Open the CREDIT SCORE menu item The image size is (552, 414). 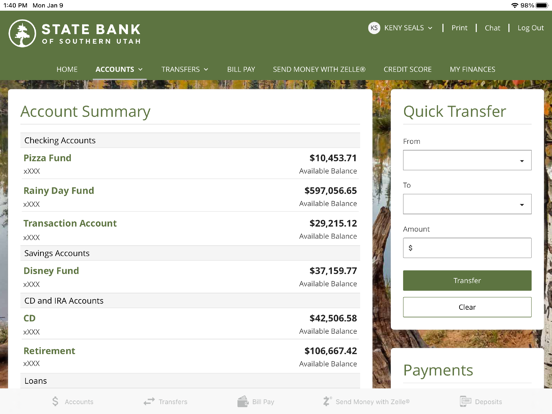407,69
